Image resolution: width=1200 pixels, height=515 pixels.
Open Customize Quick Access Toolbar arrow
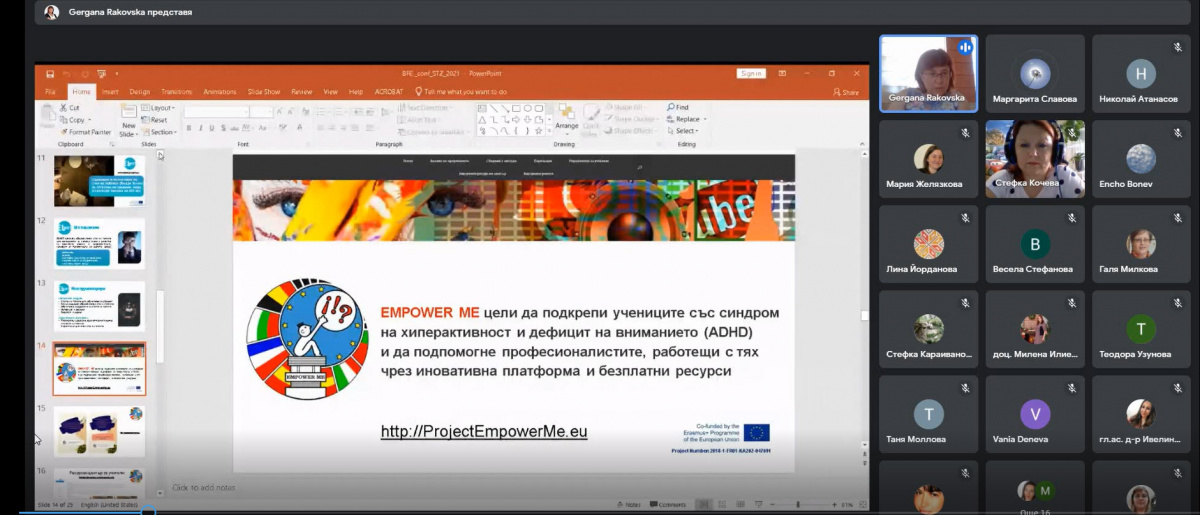click(x=116, y=73)
